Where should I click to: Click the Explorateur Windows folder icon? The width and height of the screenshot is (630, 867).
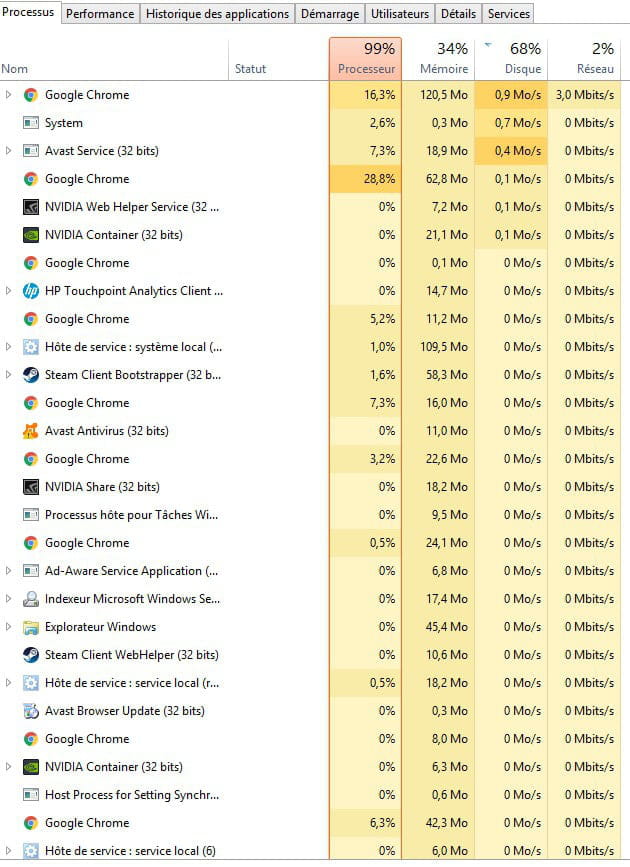30,627
